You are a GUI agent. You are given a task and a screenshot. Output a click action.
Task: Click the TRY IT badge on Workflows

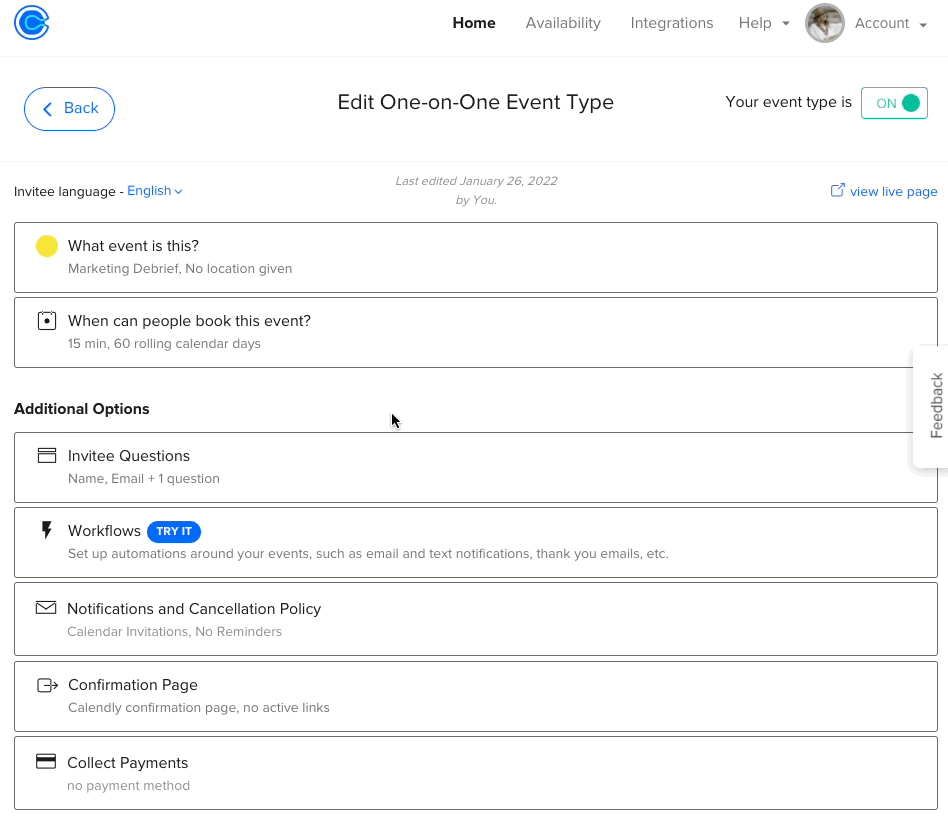coord(173,531)
